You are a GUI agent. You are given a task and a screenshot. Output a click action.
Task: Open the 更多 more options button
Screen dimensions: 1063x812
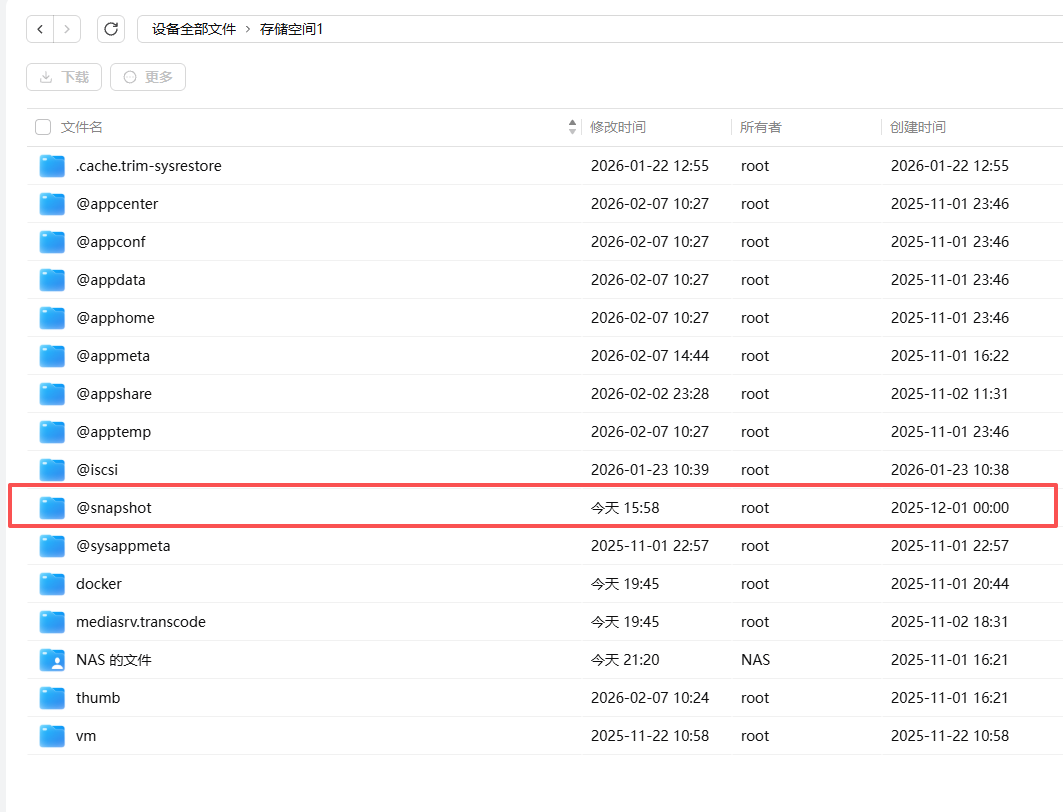[148, 77]
